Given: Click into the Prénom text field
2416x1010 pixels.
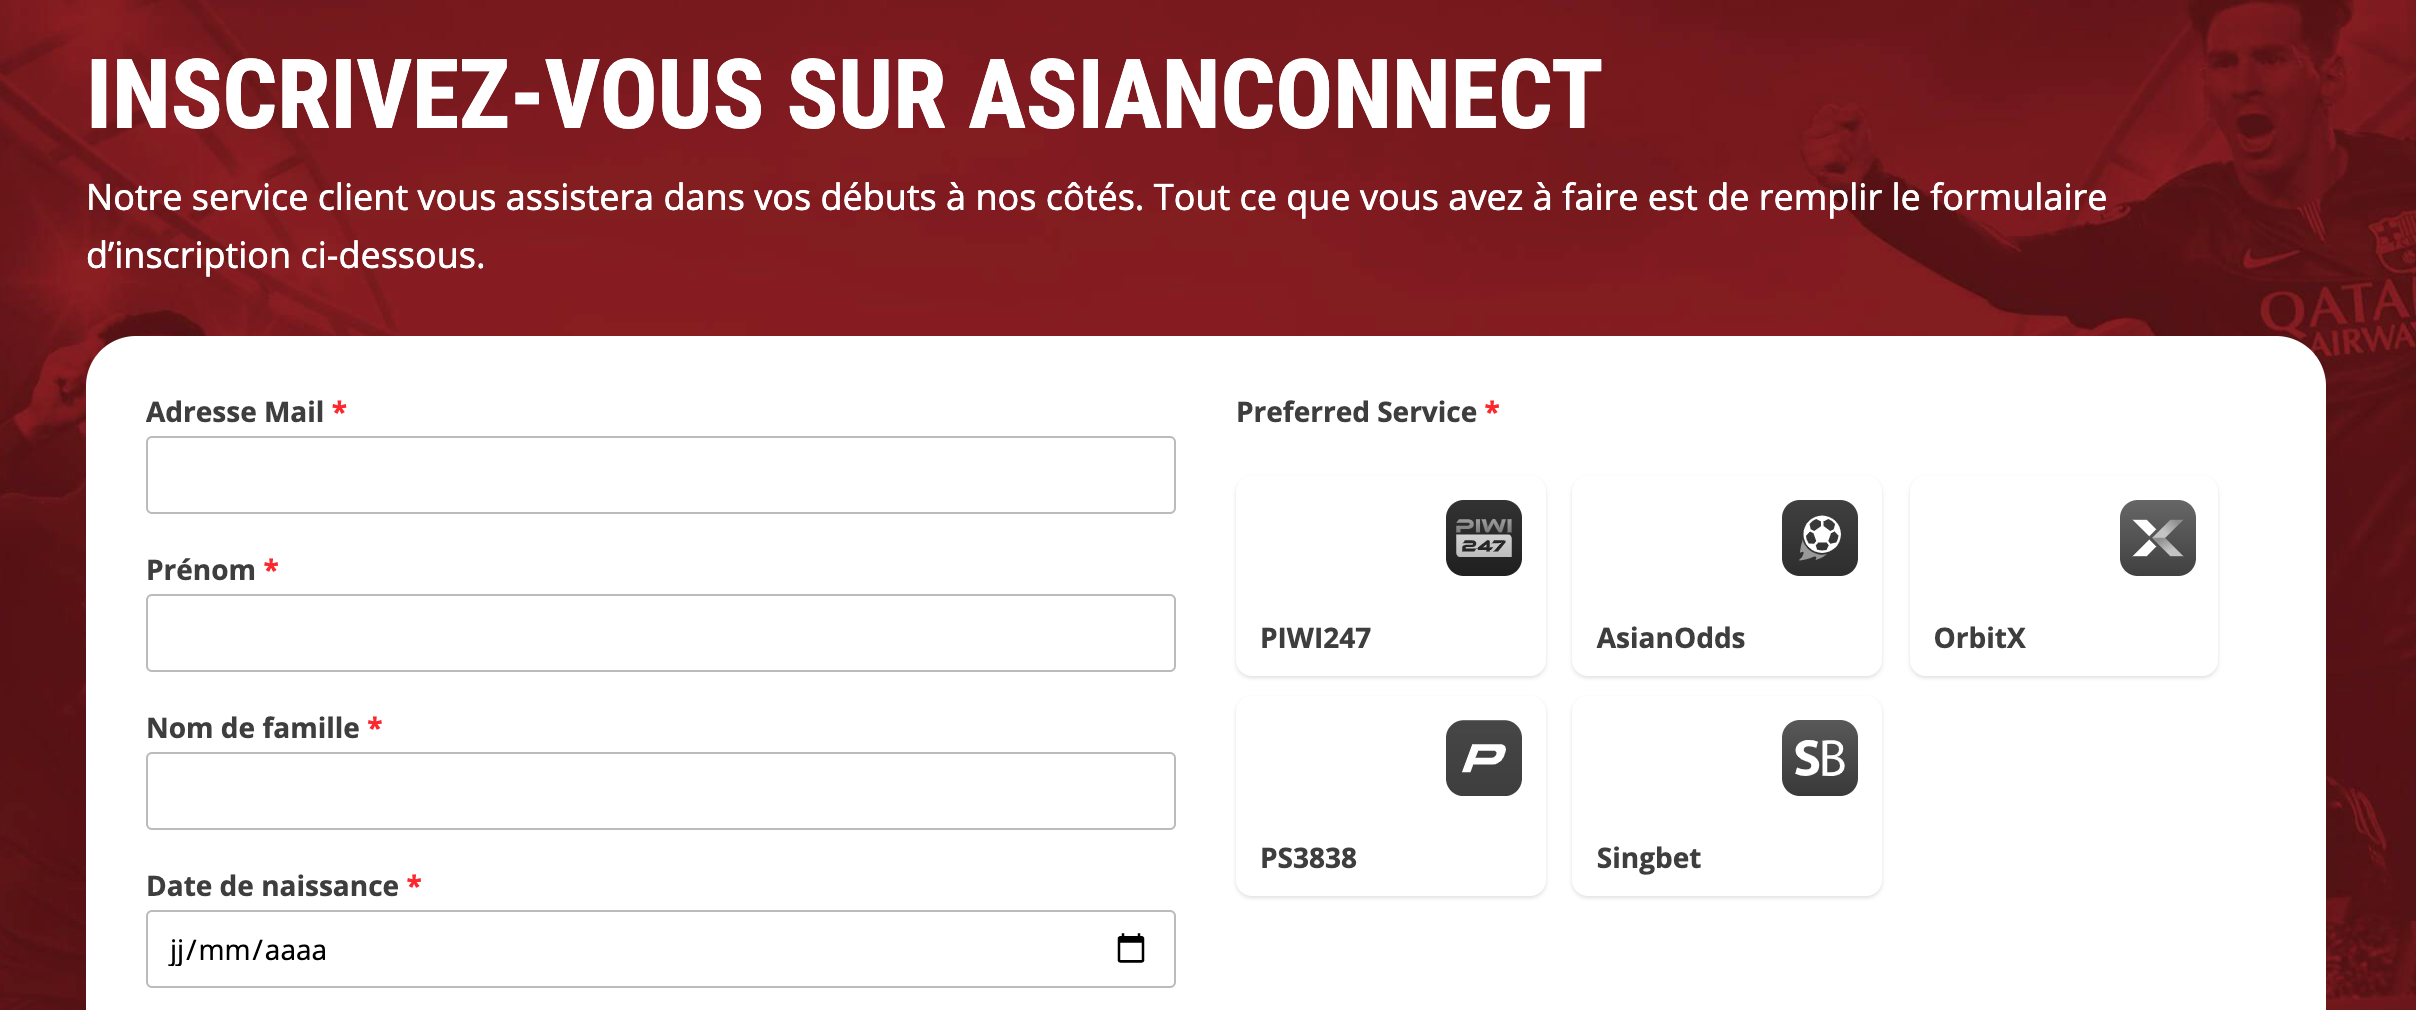Looking at the screenshot, I should pos(660,633).
